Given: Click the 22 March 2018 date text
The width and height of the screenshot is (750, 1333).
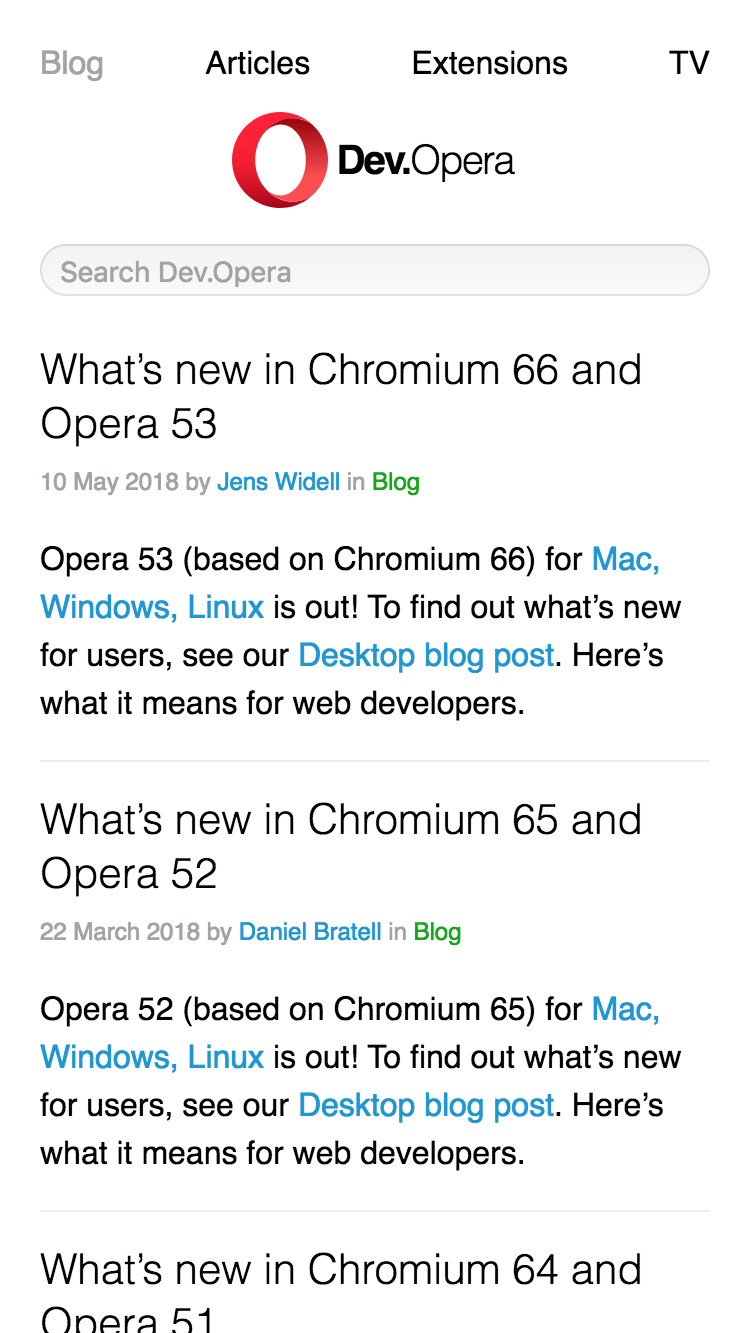Looking at the screenshot, I should click(x=120, y=932).
